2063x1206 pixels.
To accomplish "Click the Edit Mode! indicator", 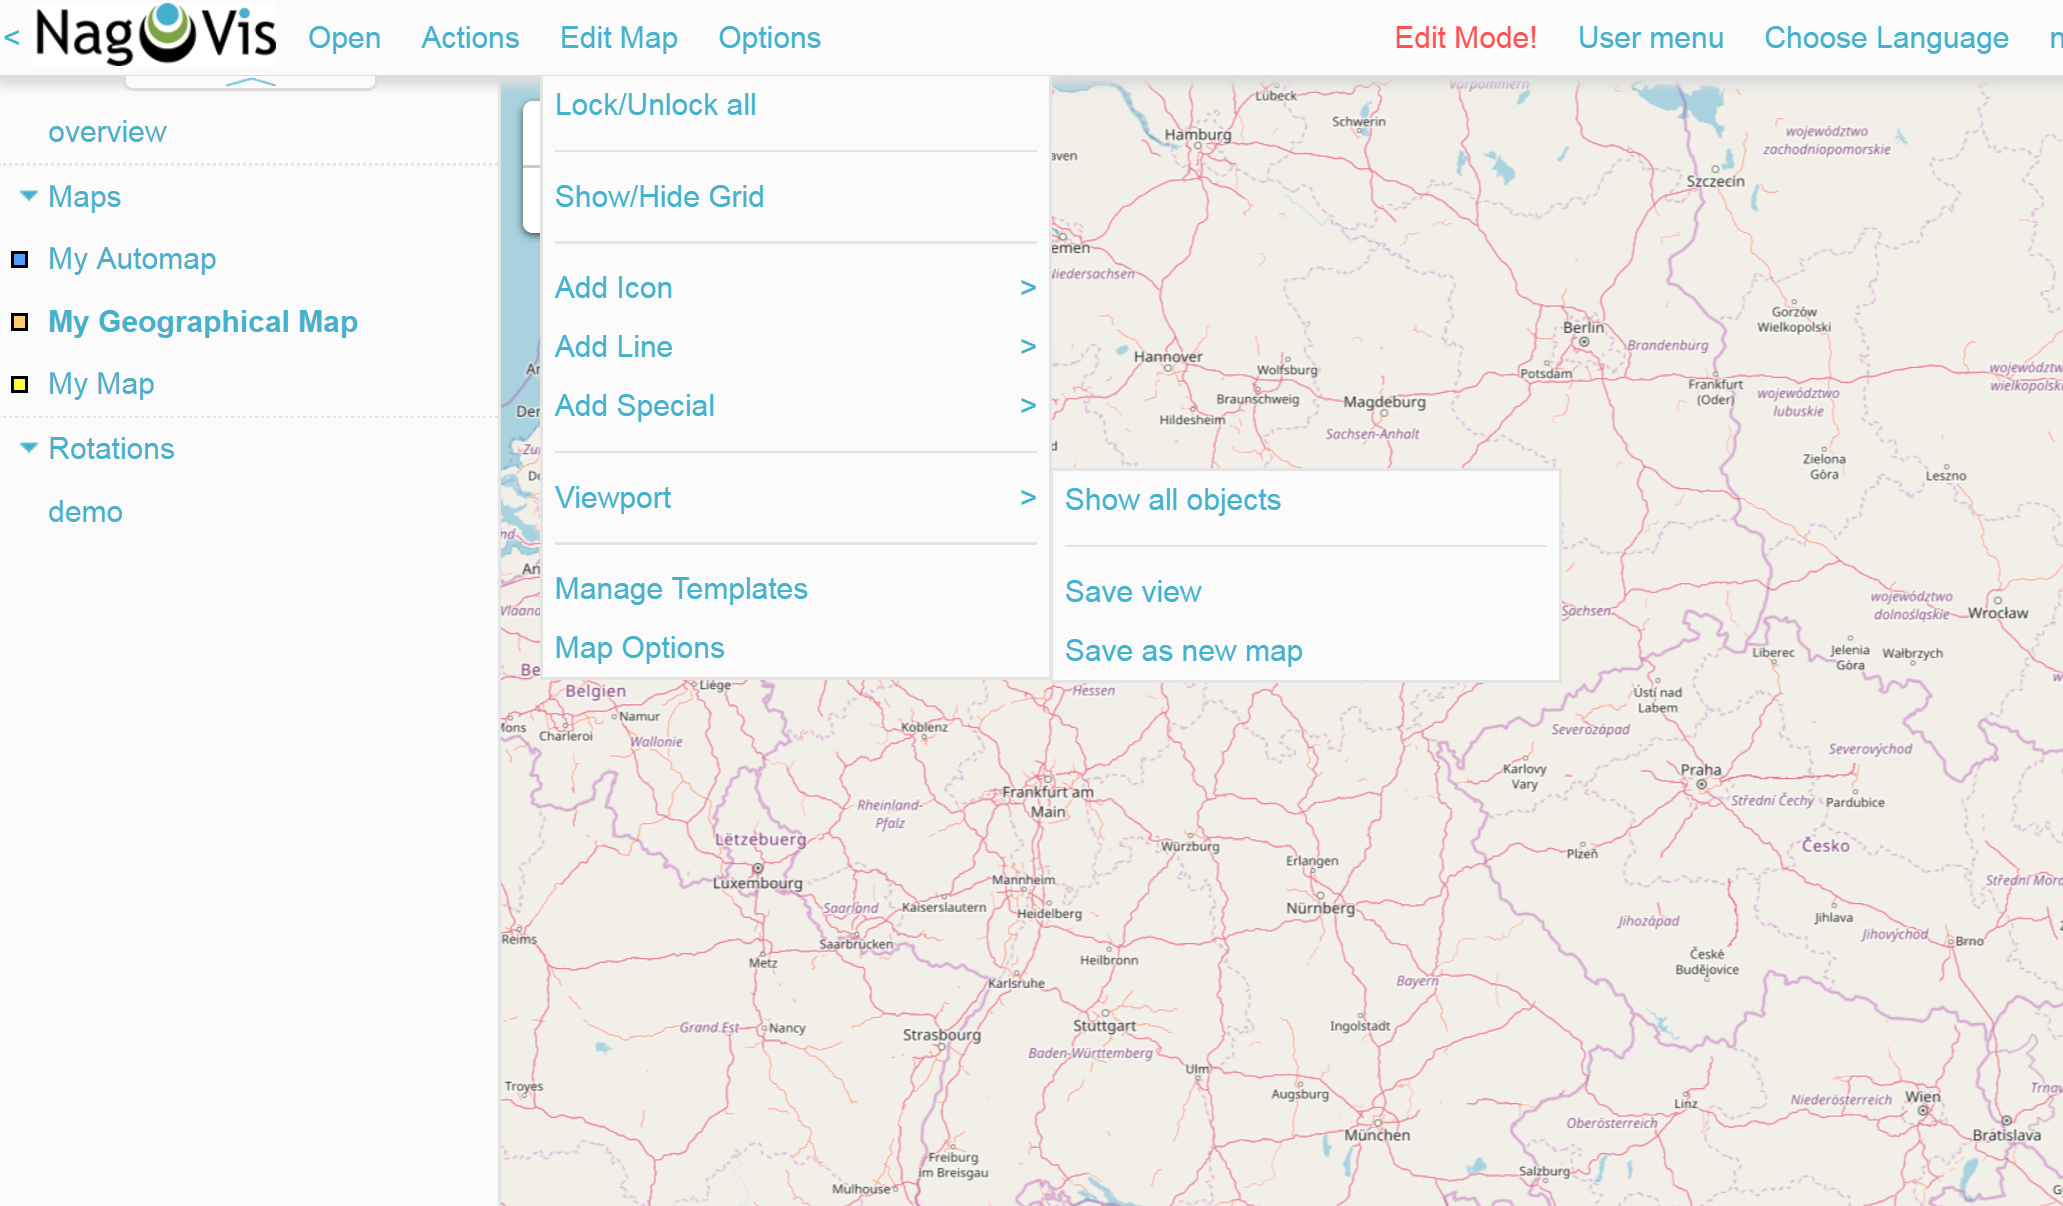I will [x=1465, y=38].
